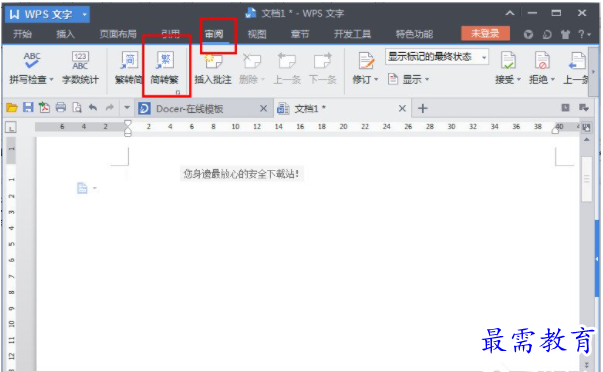Screen dimensions: 603x372
Task: Print the document with printer icon
Action: 61,107
